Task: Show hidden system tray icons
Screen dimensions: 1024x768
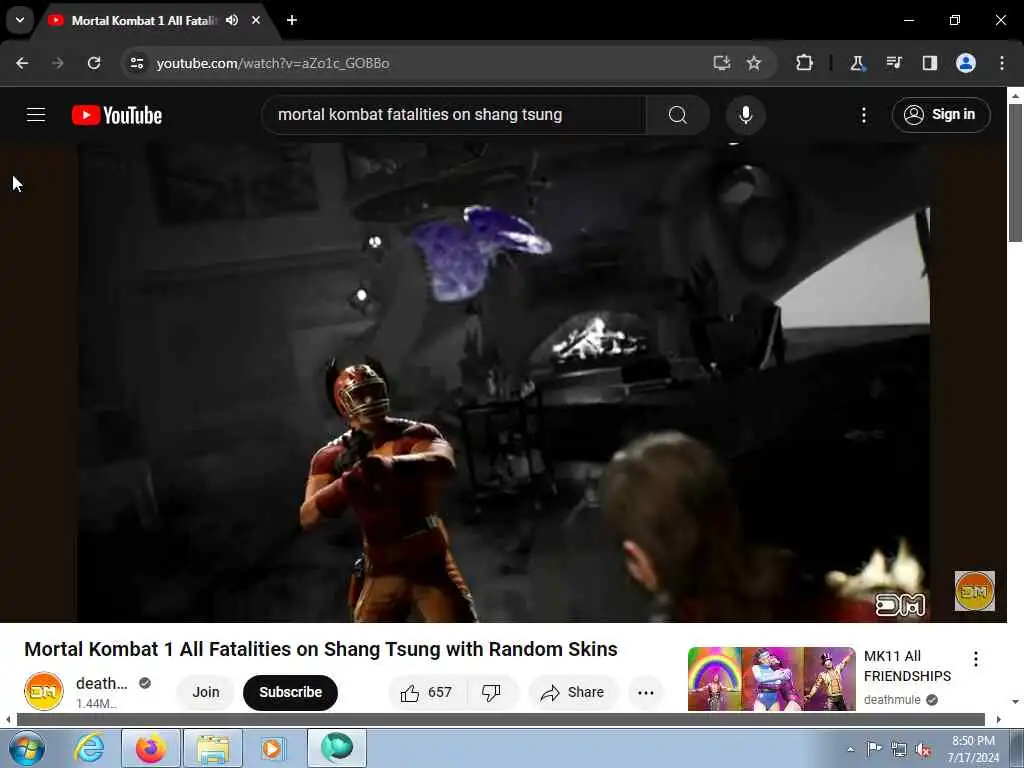Action: pyautogui.click(x=850, y=749)
